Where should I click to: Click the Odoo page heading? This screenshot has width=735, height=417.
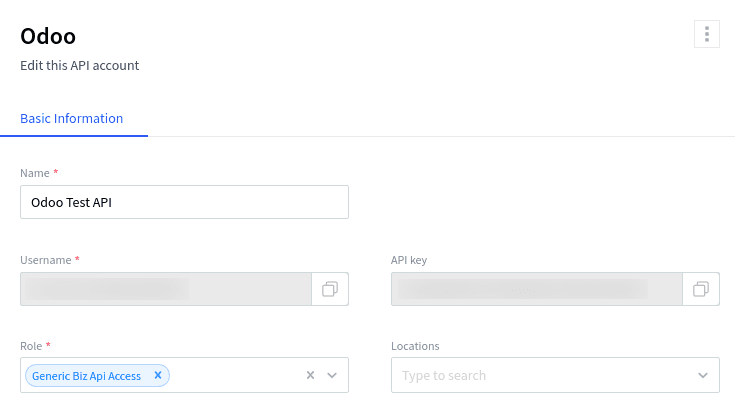tap(49, 35)
